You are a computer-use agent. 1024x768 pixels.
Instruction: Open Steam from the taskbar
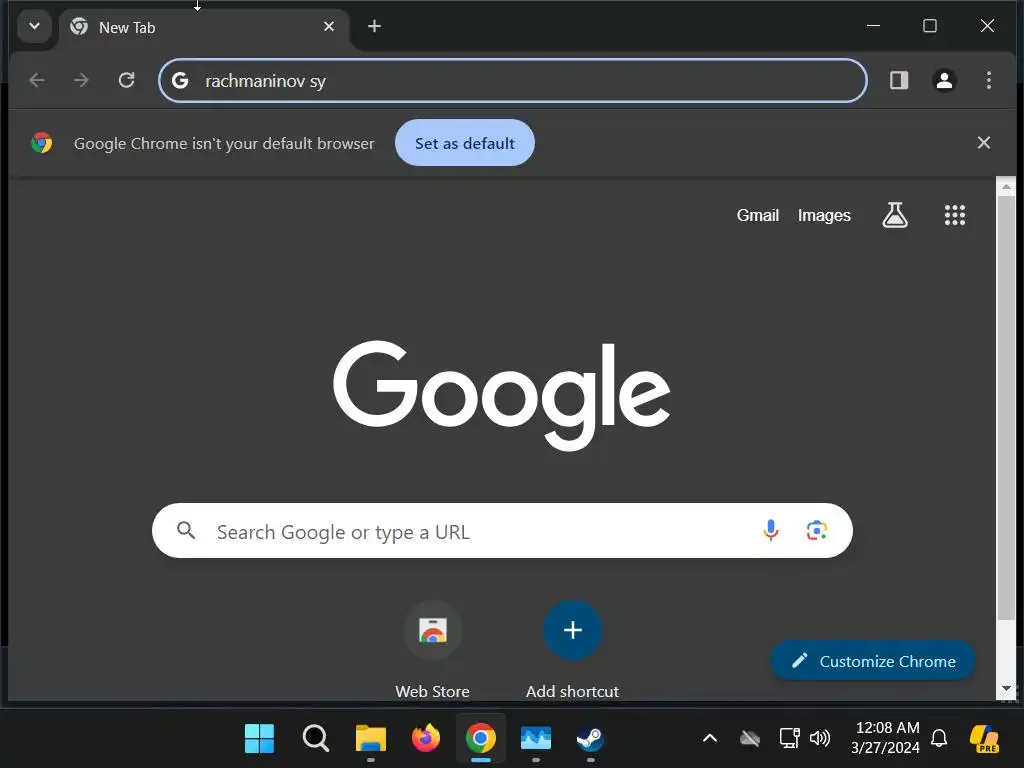pyautogui.click(x=590, y=738)
